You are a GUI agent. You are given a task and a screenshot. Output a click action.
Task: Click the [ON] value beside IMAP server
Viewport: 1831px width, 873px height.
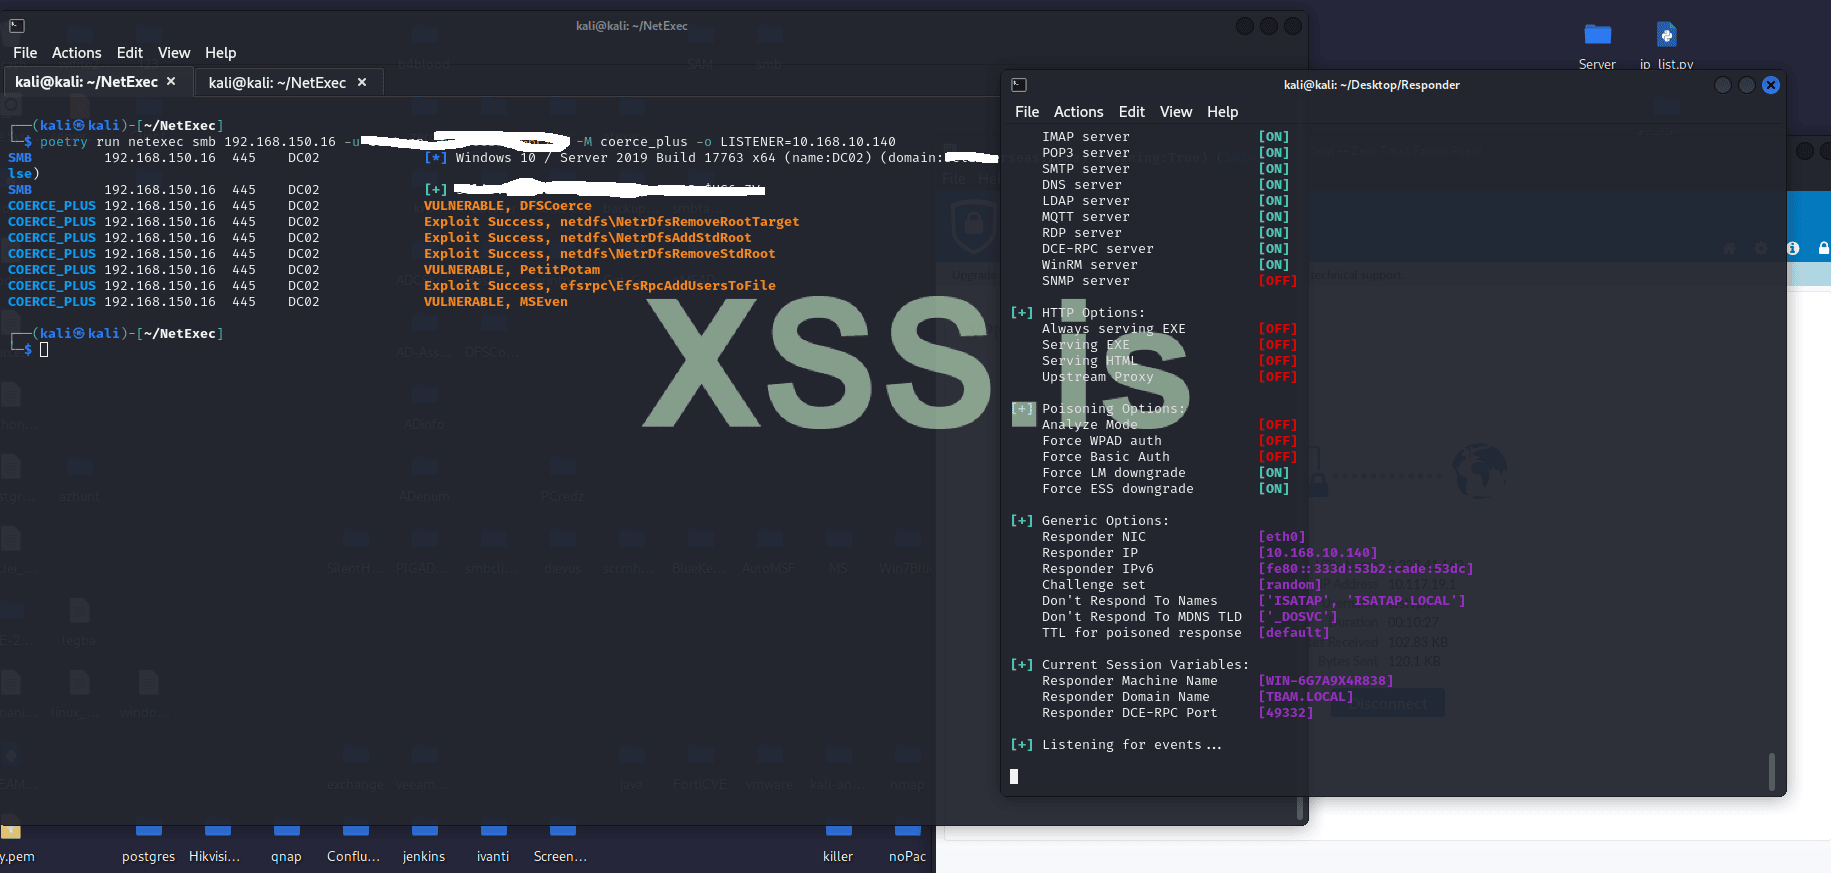(x=1274, y=137)
